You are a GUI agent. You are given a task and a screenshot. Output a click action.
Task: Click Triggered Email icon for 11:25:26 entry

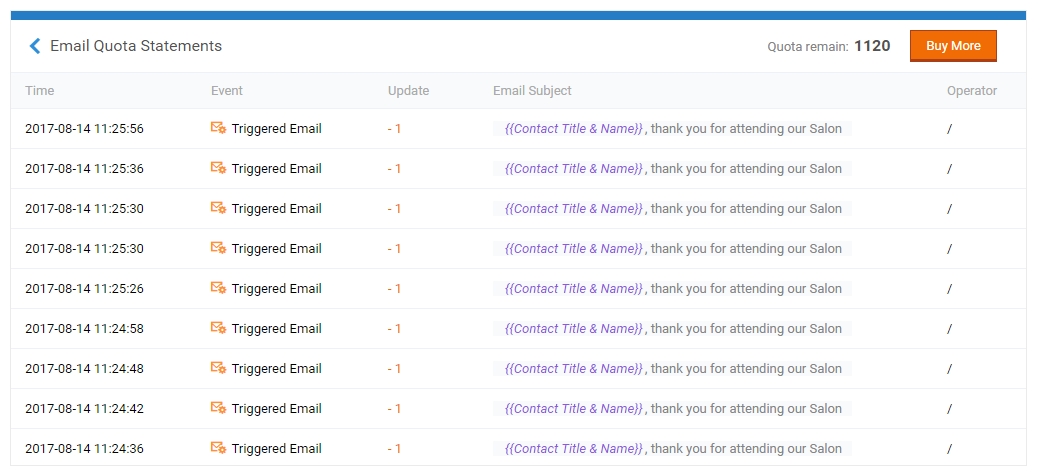click(218, 288)
